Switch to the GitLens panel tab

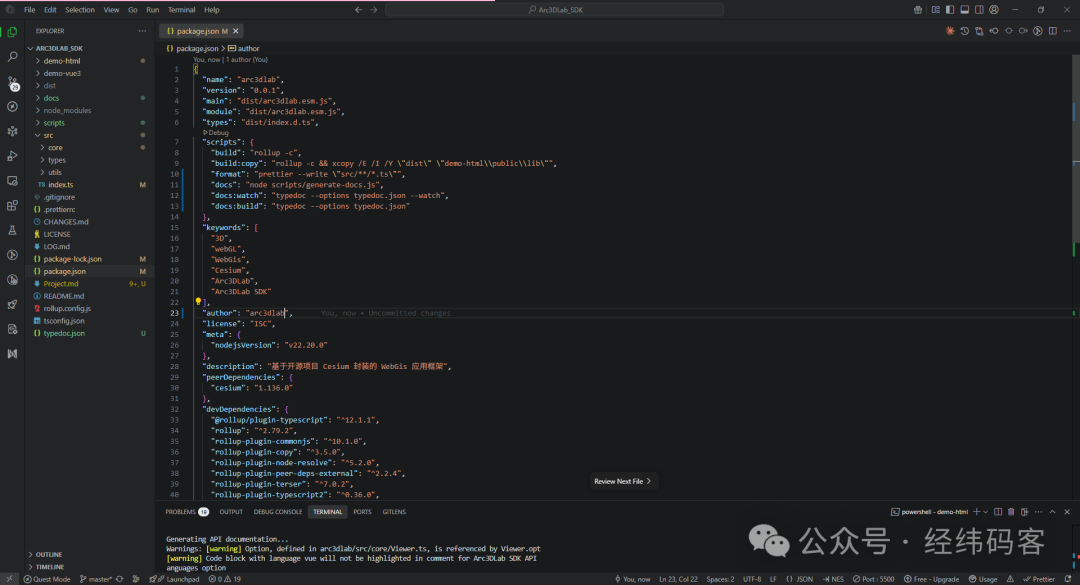[x=394, y=512]
